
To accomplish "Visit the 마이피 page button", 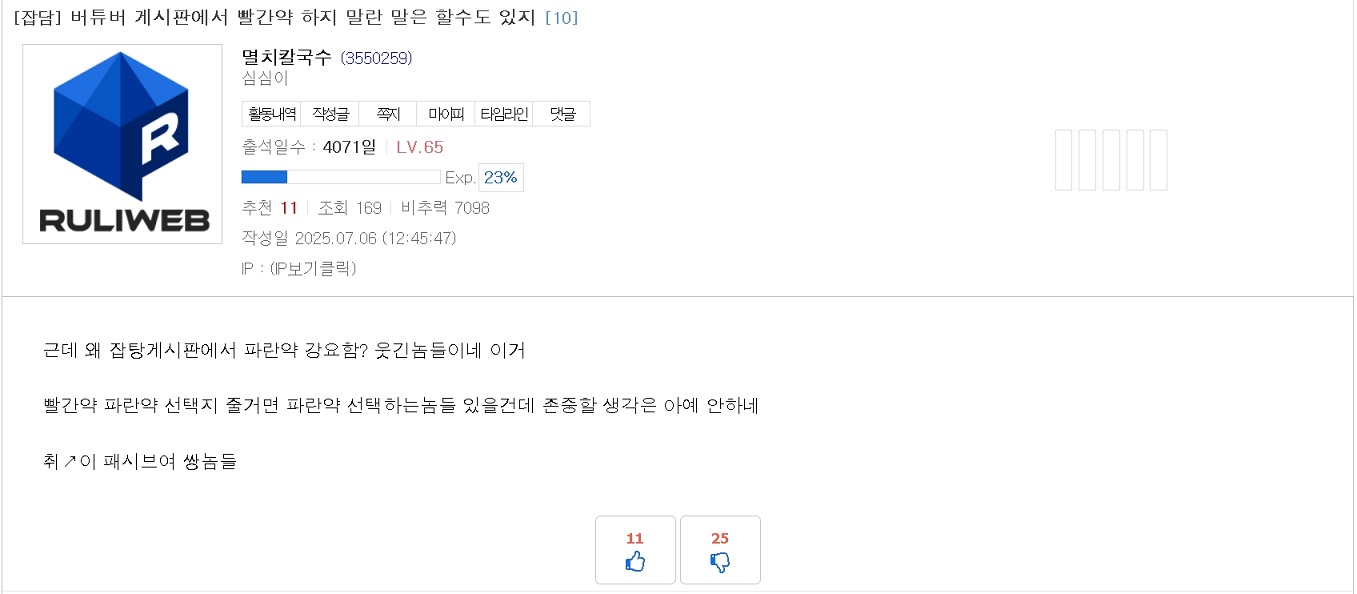I will pyautogui.click(x=445, y=114).
